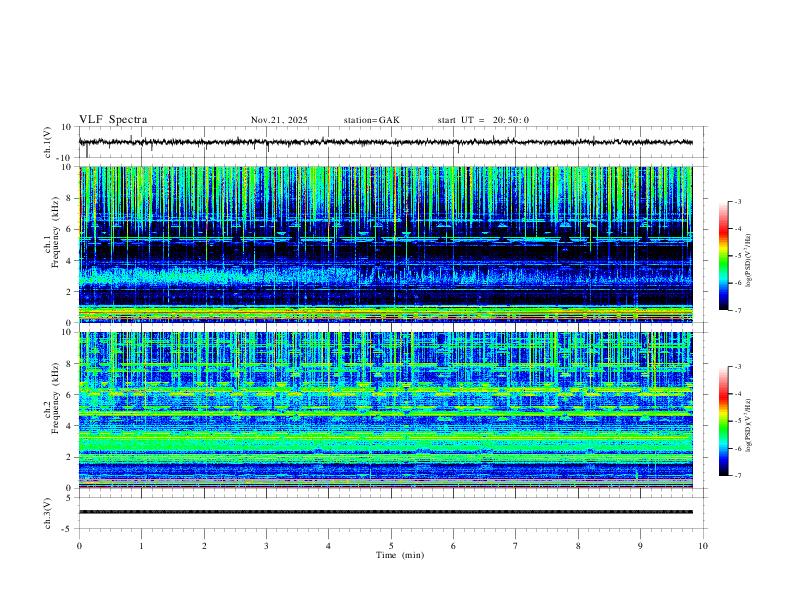Click the ch.3(V) axis label
The width and height of the screenshot is (792, 612).
[x=48, y=513]
